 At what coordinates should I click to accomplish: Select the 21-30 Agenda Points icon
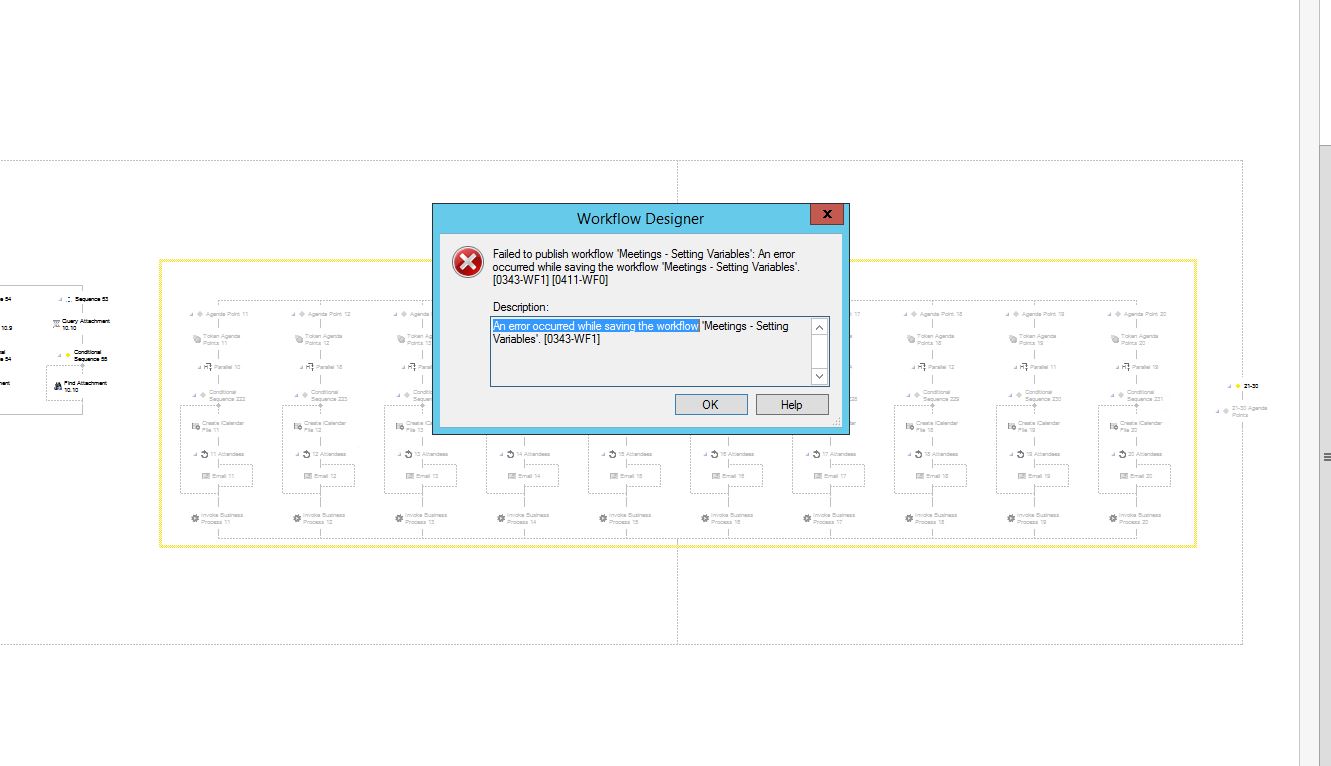[x=1226, y=410]
